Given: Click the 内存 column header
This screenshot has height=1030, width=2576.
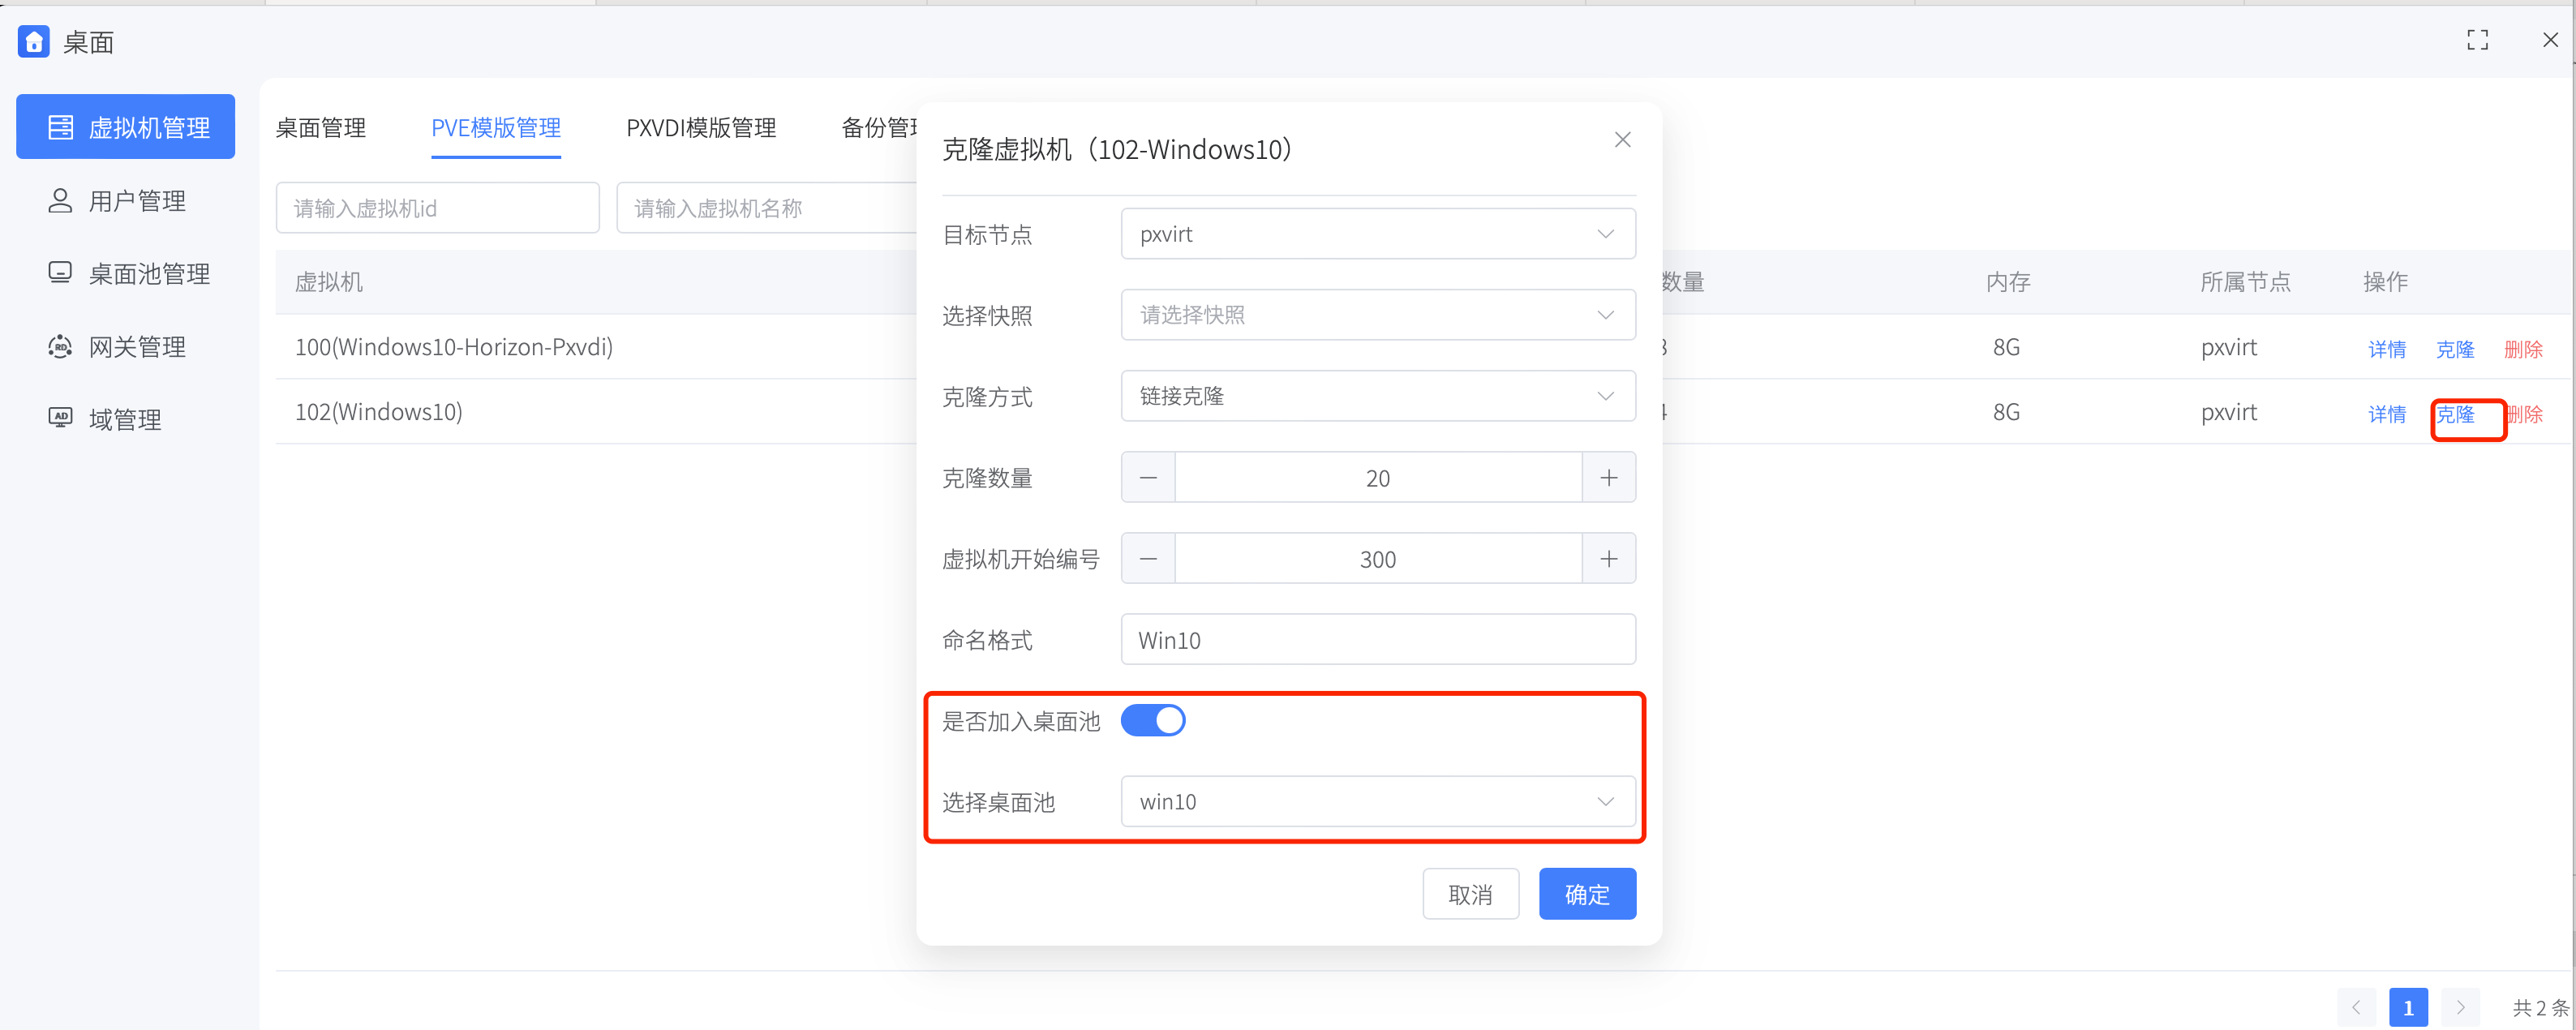Looking at the screenshot, I should tap(2008, 282).
